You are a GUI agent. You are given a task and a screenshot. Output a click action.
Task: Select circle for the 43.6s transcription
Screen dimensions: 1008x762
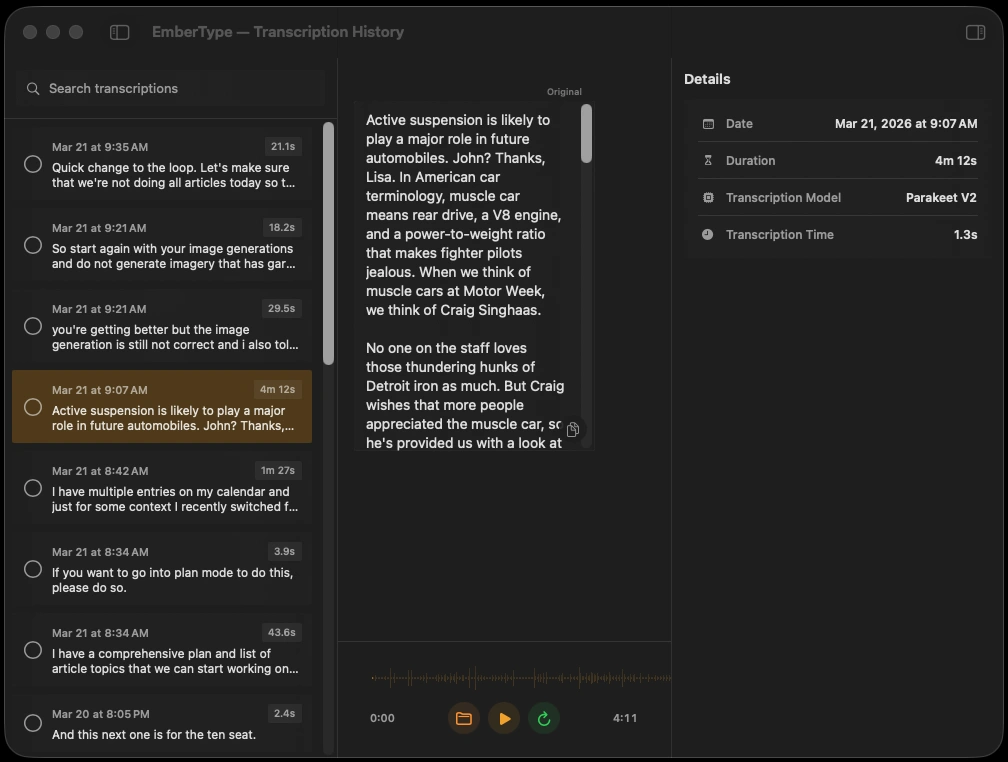[33, 651]
